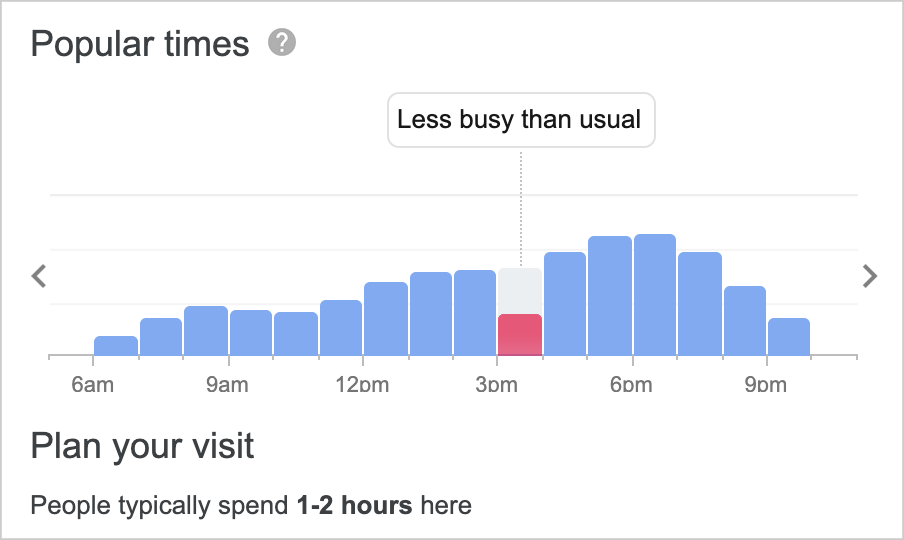The image size is (904, 540).
Task: Click the Popular times heading
Action: click(x=140, y=44)
